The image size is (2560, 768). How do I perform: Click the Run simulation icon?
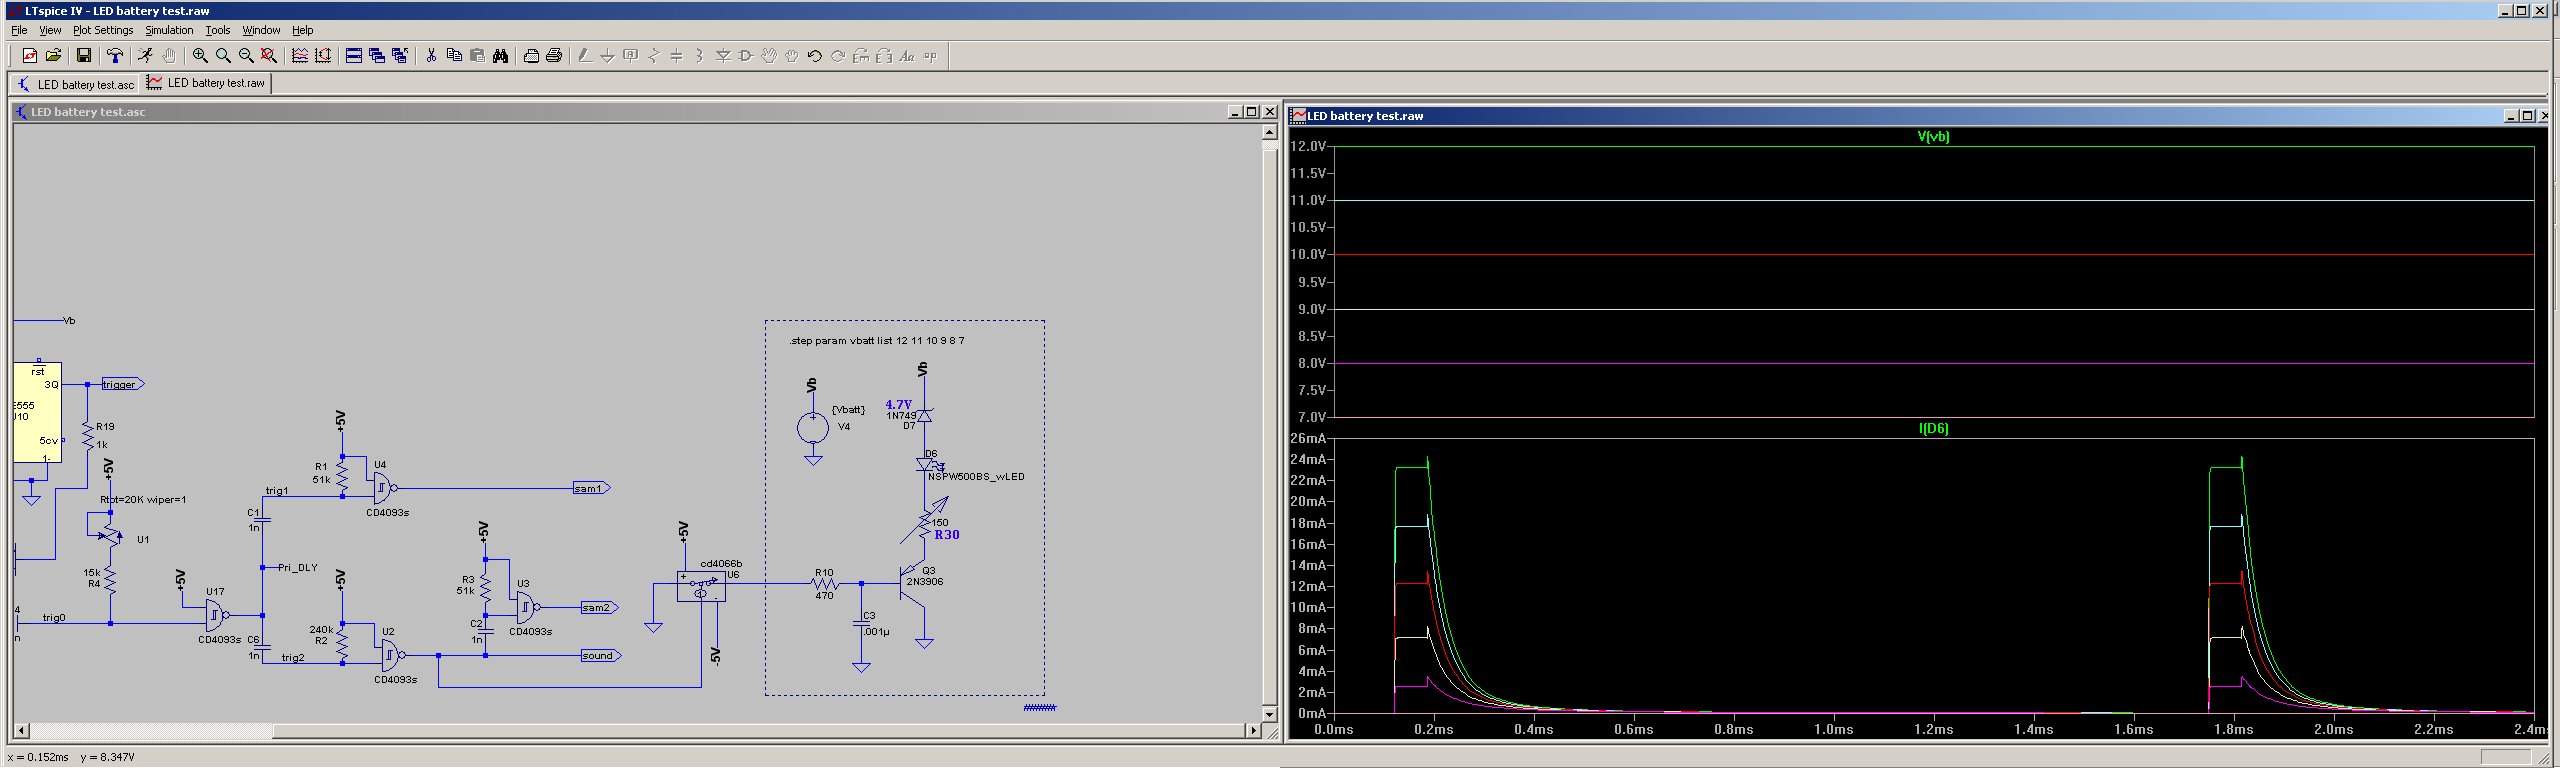[x=145, y=56]
